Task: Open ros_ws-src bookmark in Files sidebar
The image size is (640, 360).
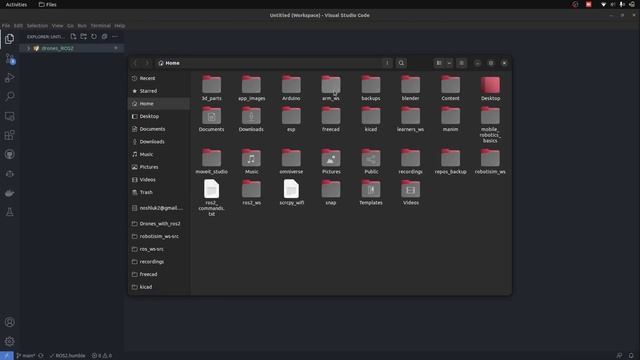Action: (159, 249)
